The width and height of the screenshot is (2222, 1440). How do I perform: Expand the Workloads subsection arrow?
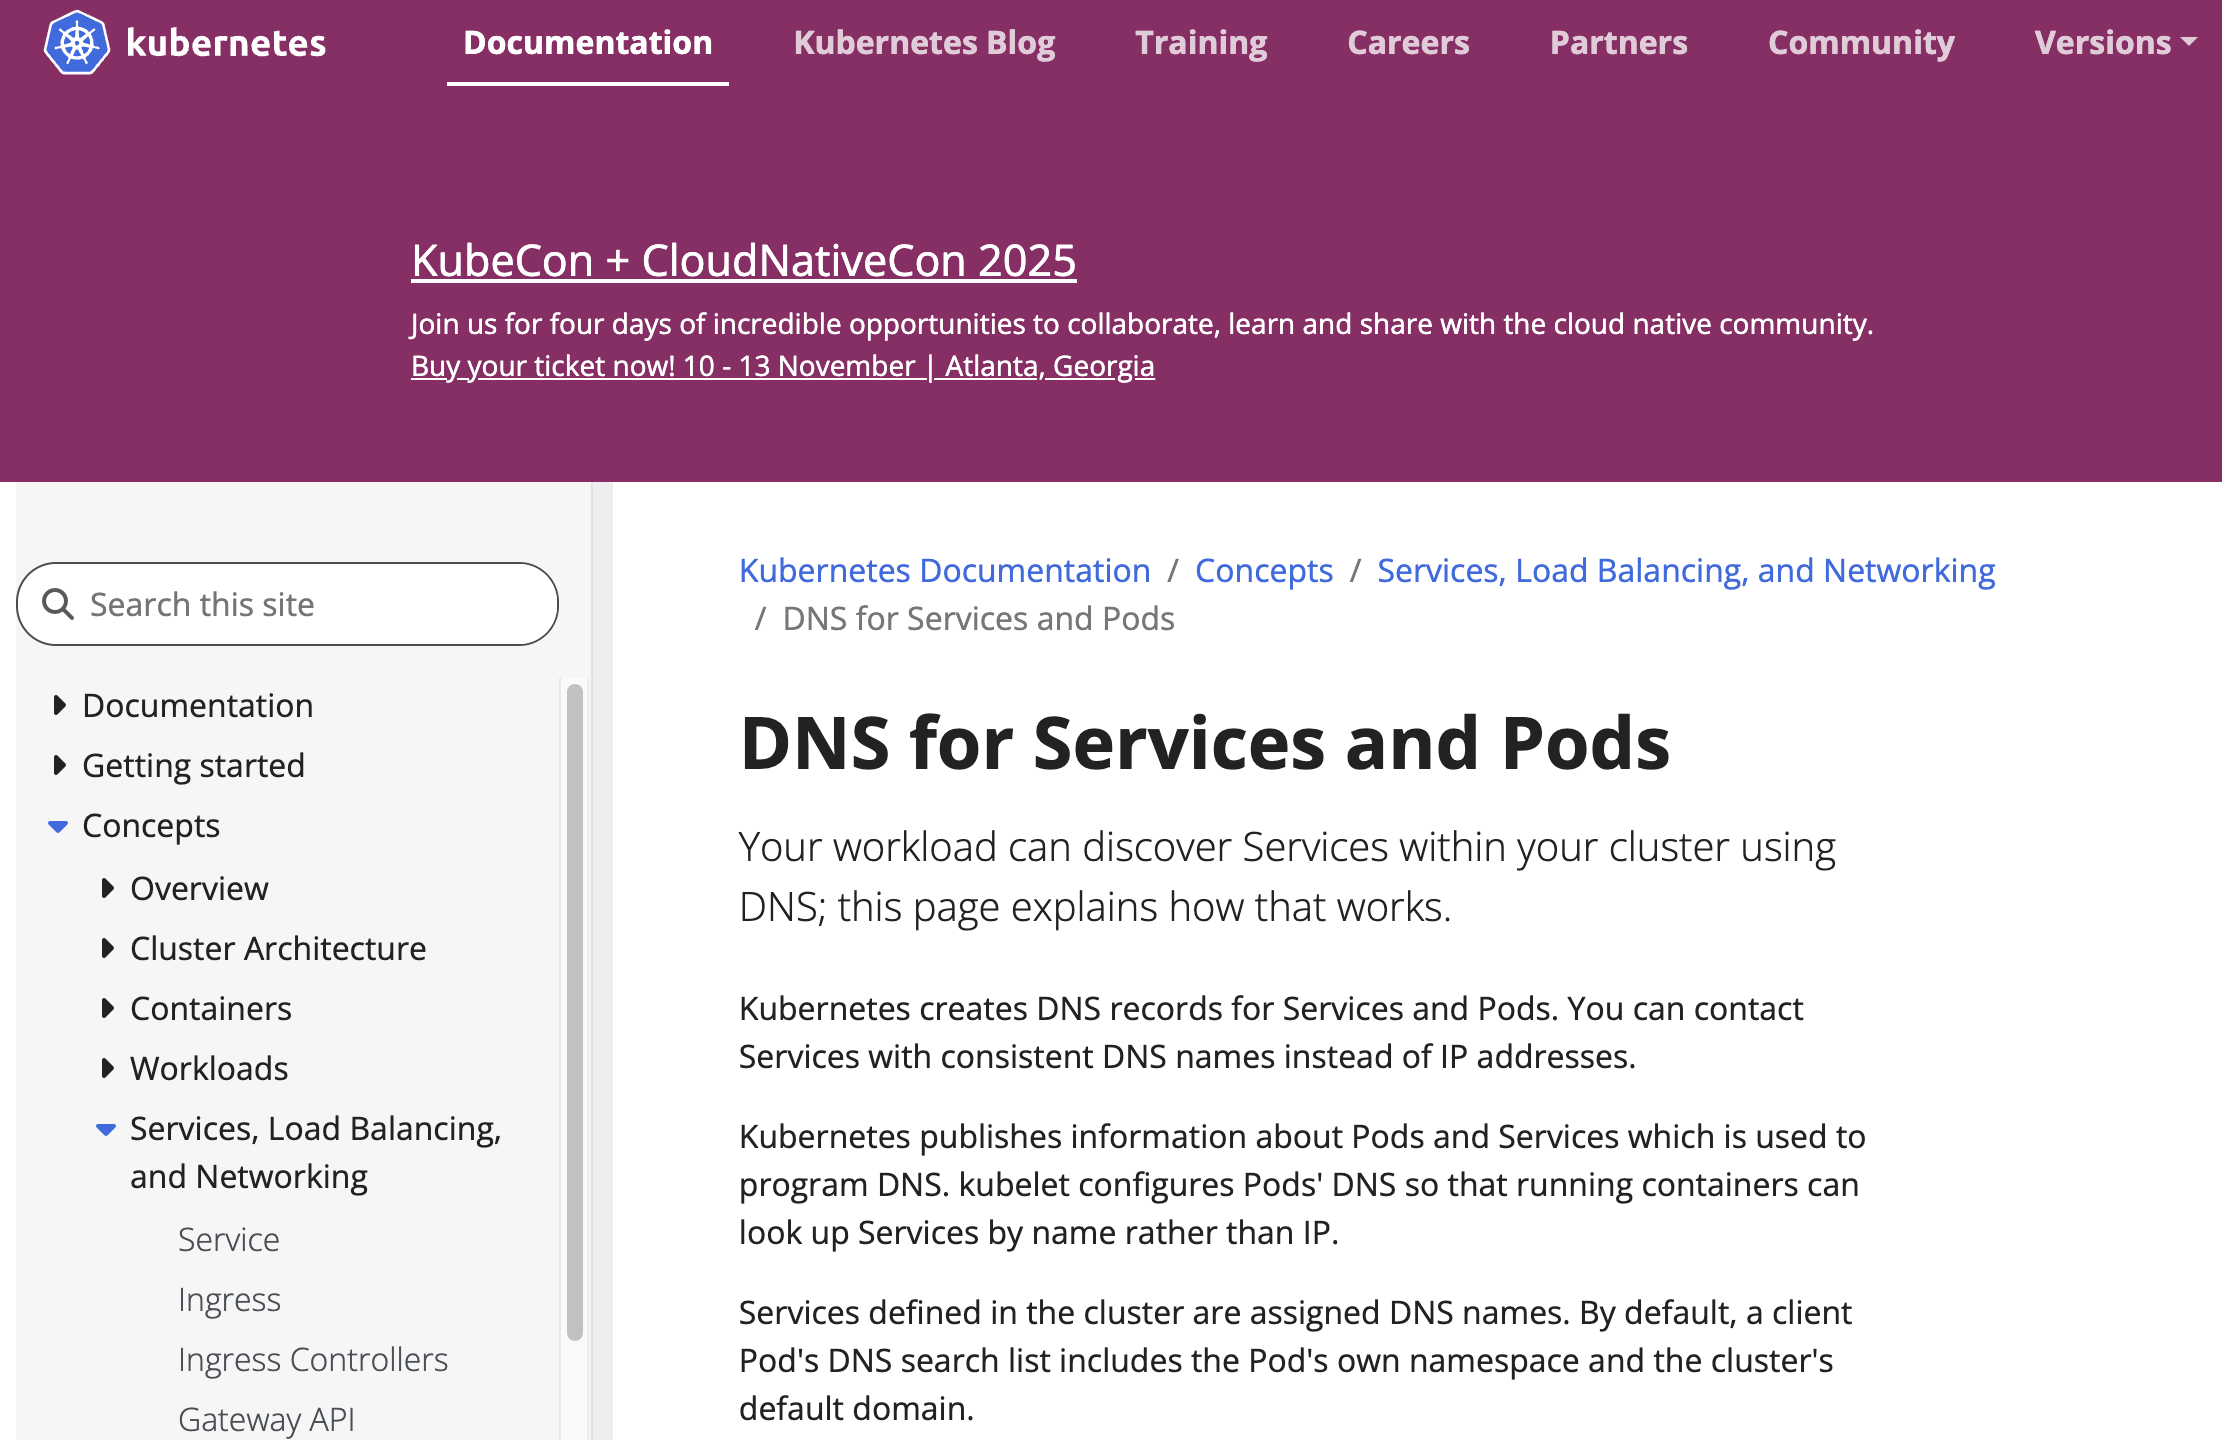point(107,1068)
